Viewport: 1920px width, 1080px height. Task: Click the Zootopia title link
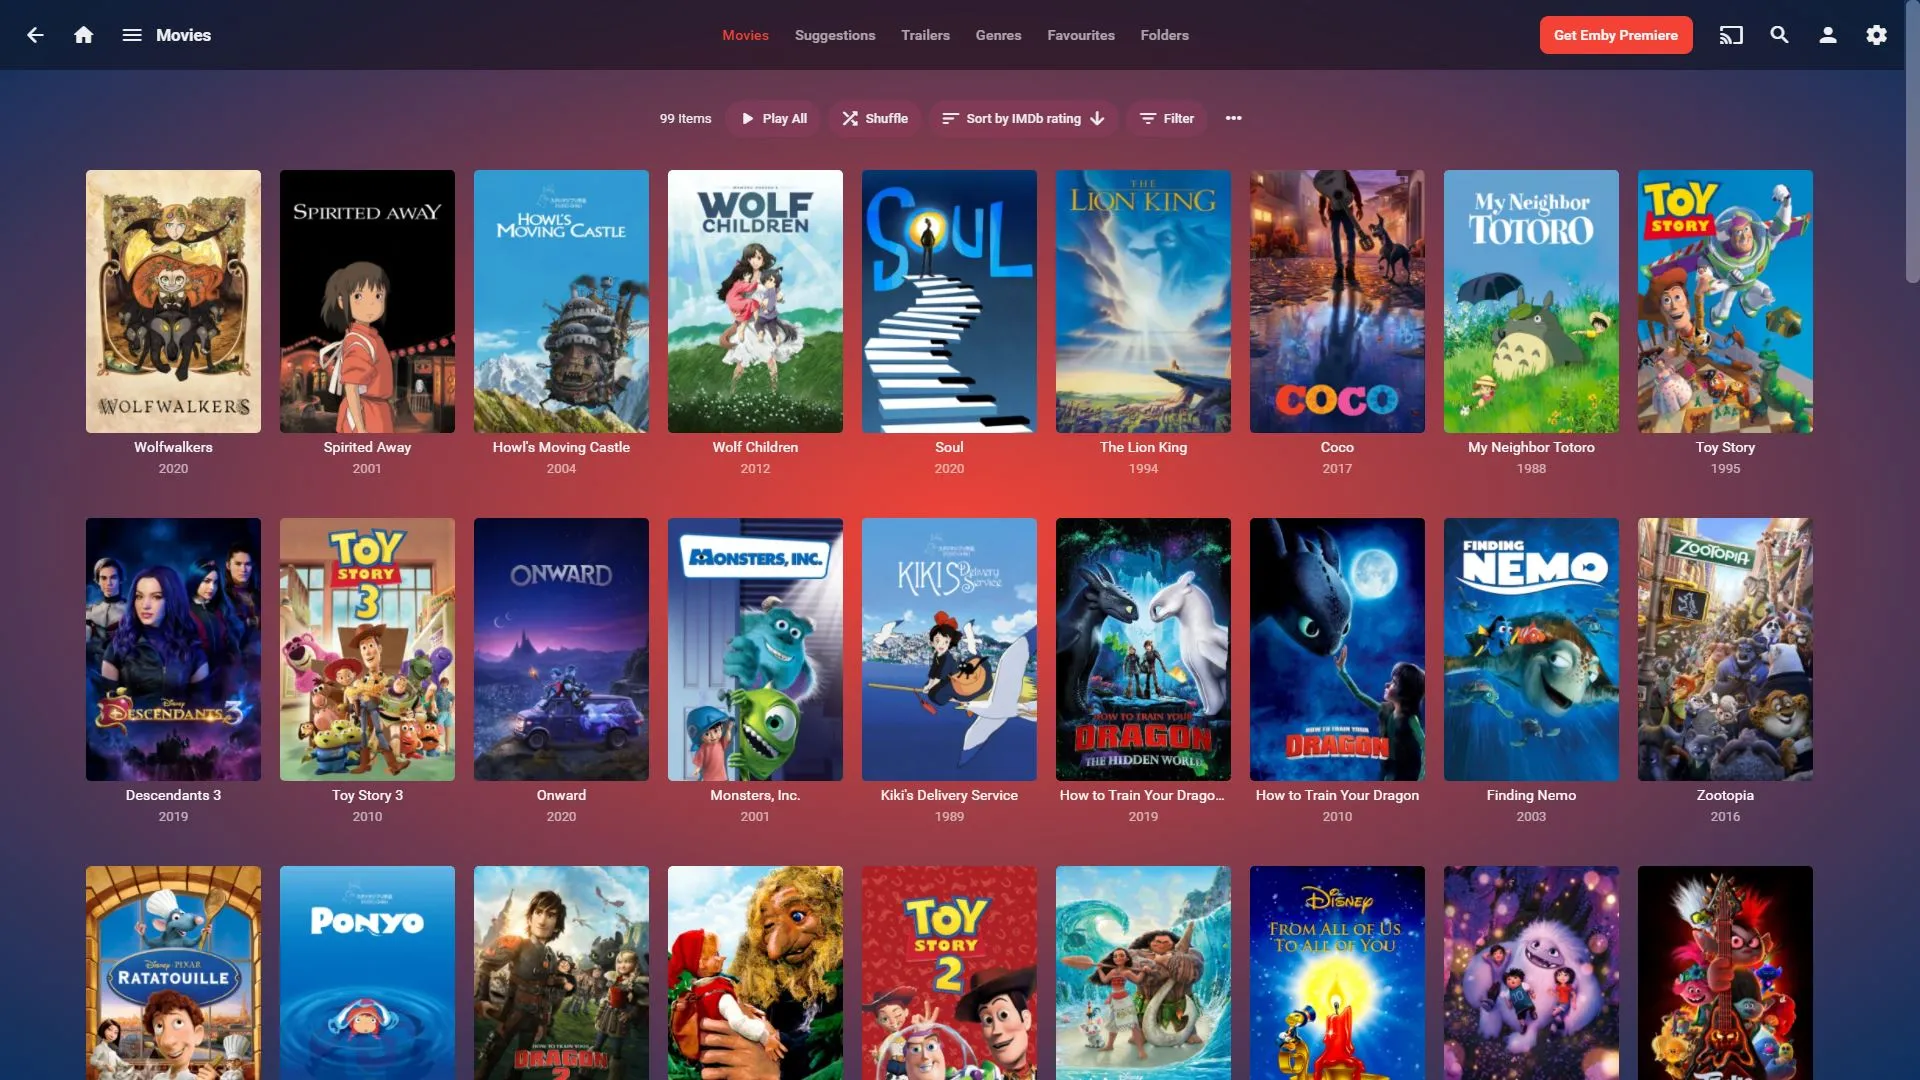click(1725, 795)
